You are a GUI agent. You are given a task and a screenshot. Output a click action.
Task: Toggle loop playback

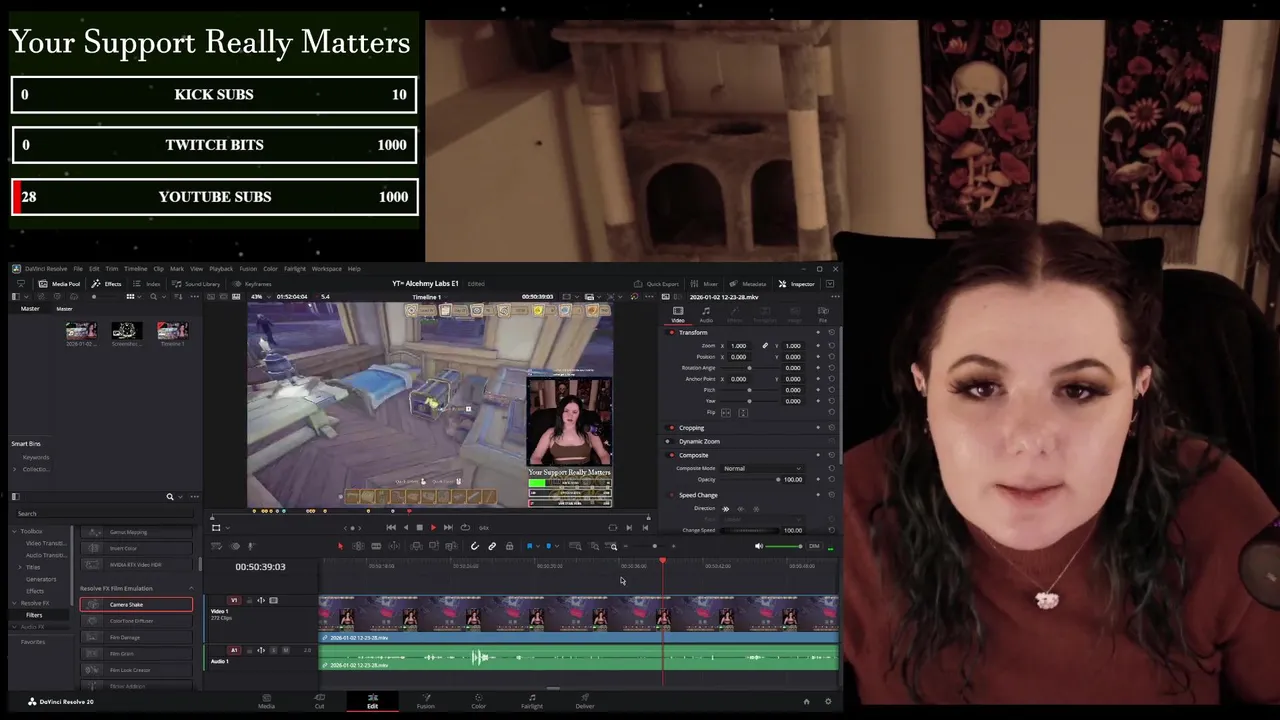(465, 527)
